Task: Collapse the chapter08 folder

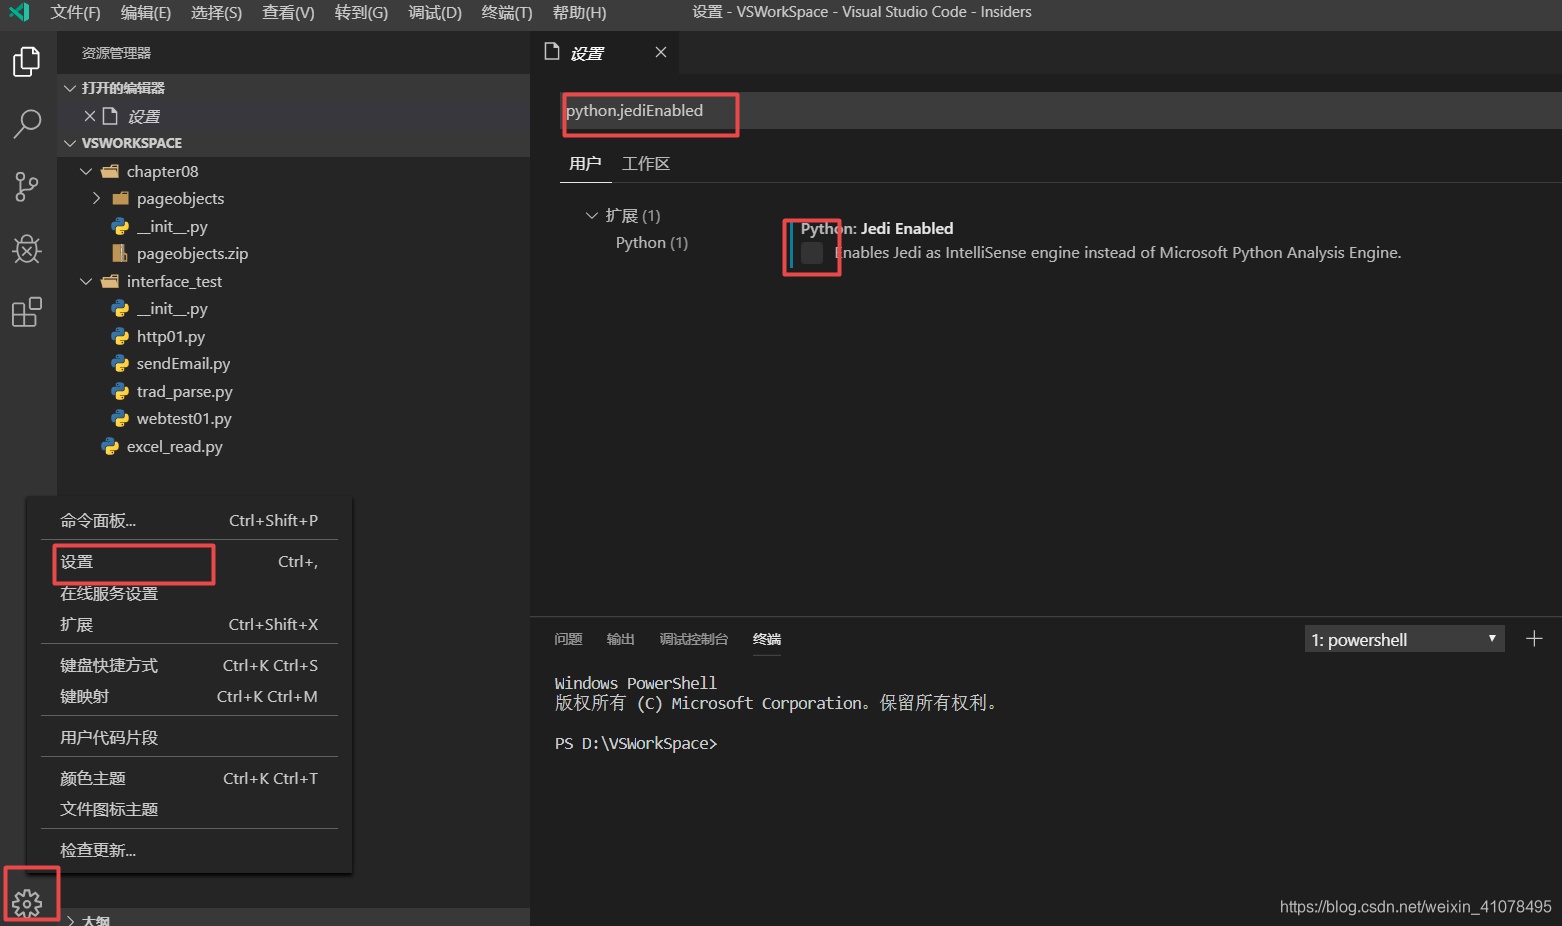Action: click(85, 170)
